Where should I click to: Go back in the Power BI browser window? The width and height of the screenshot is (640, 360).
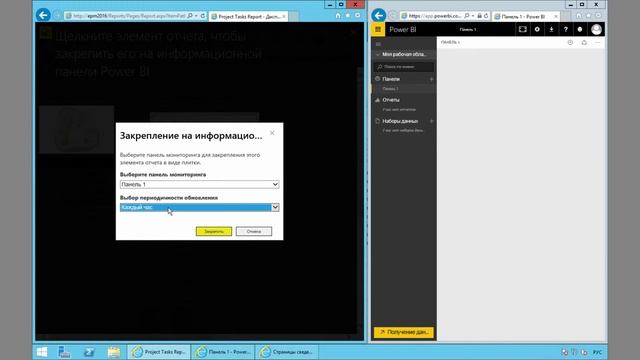(379, 16)
